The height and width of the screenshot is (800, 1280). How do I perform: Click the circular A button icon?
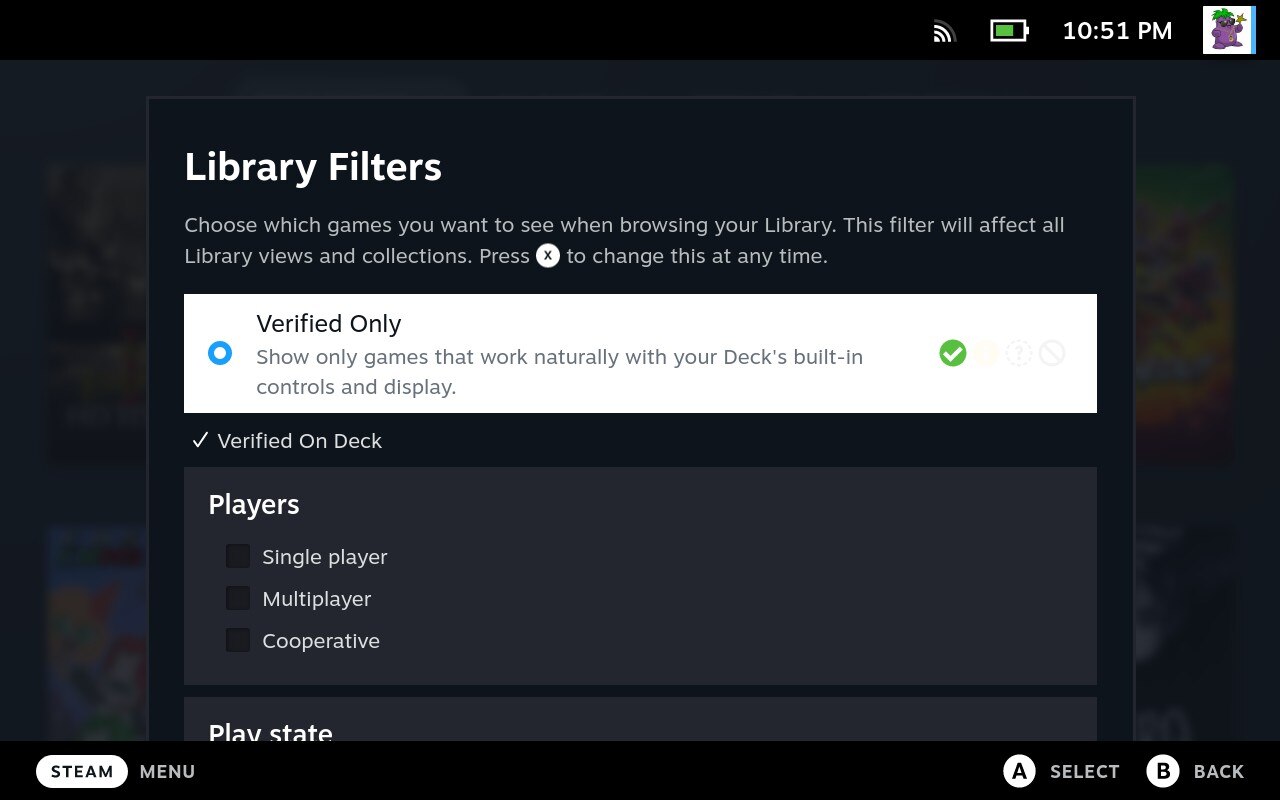click(x=1019, y=771)
